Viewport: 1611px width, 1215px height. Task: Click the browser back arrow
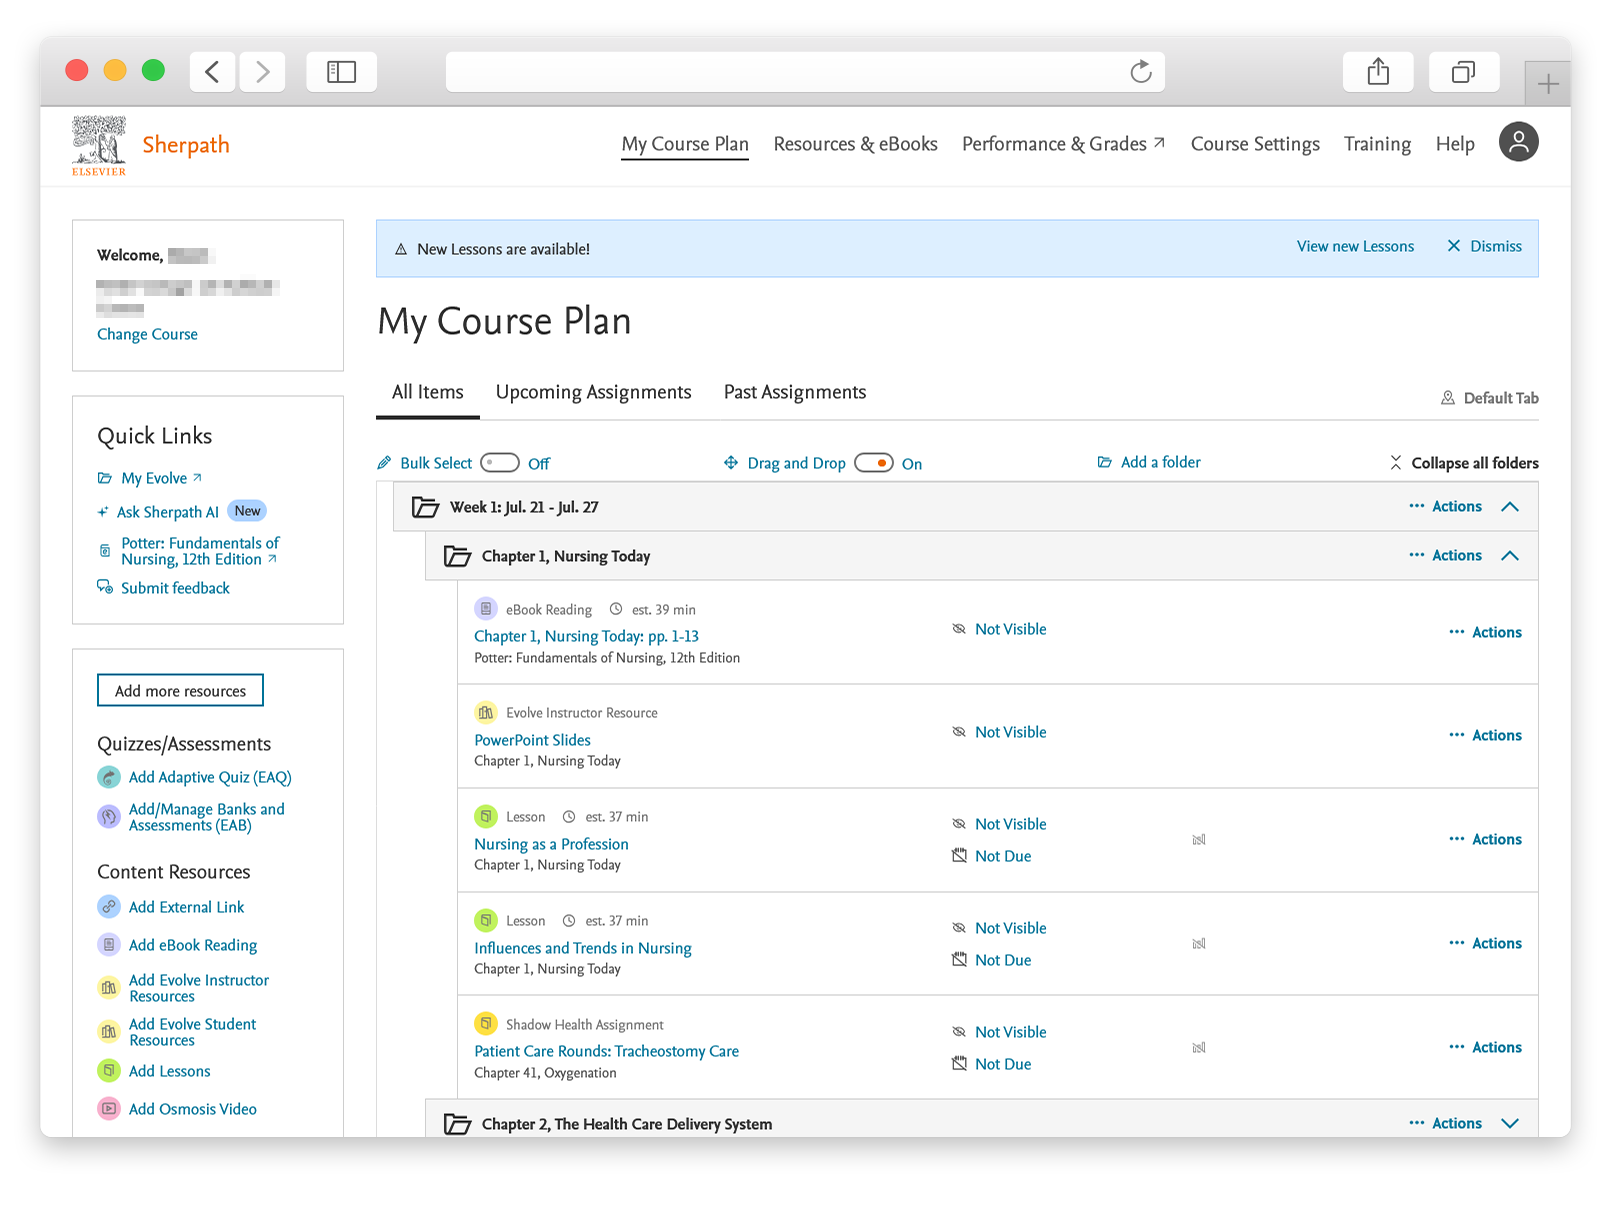coord(212,72)
